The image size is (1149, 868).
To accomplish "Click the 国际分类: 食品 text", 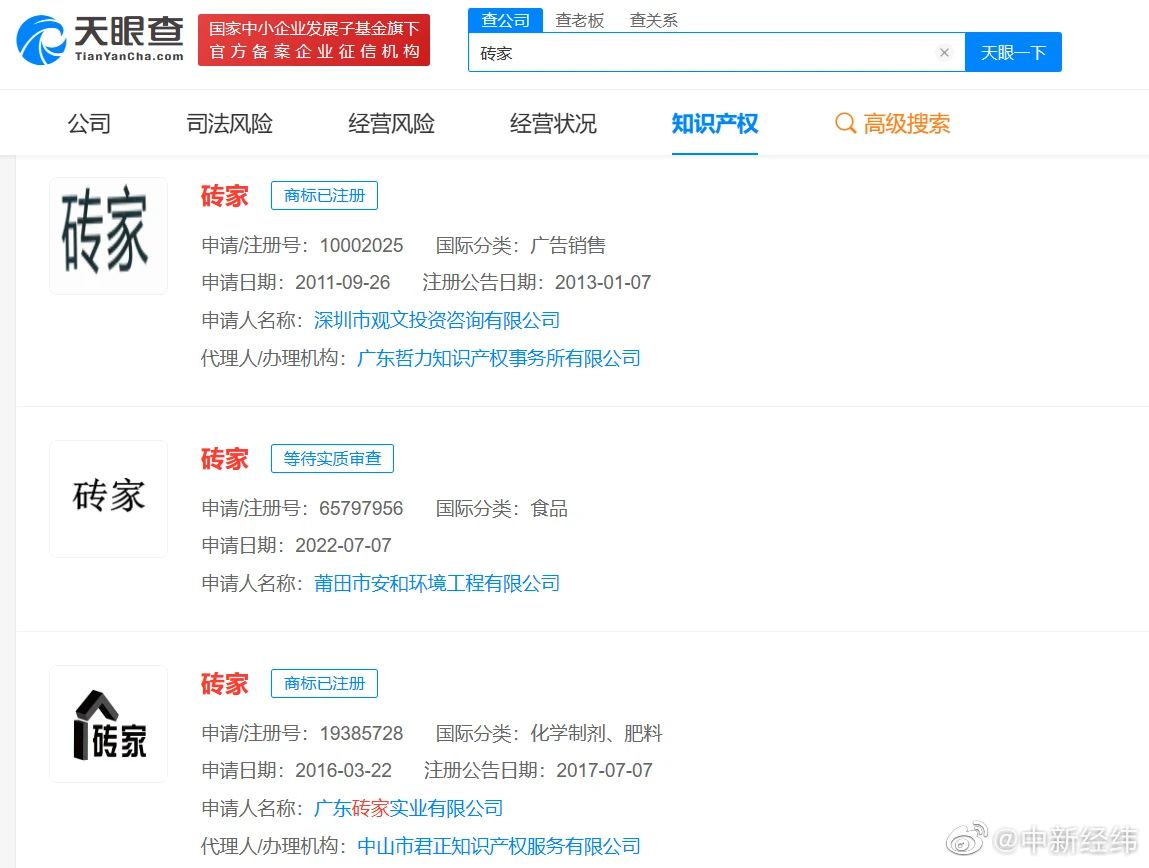I will pos(502,508).
